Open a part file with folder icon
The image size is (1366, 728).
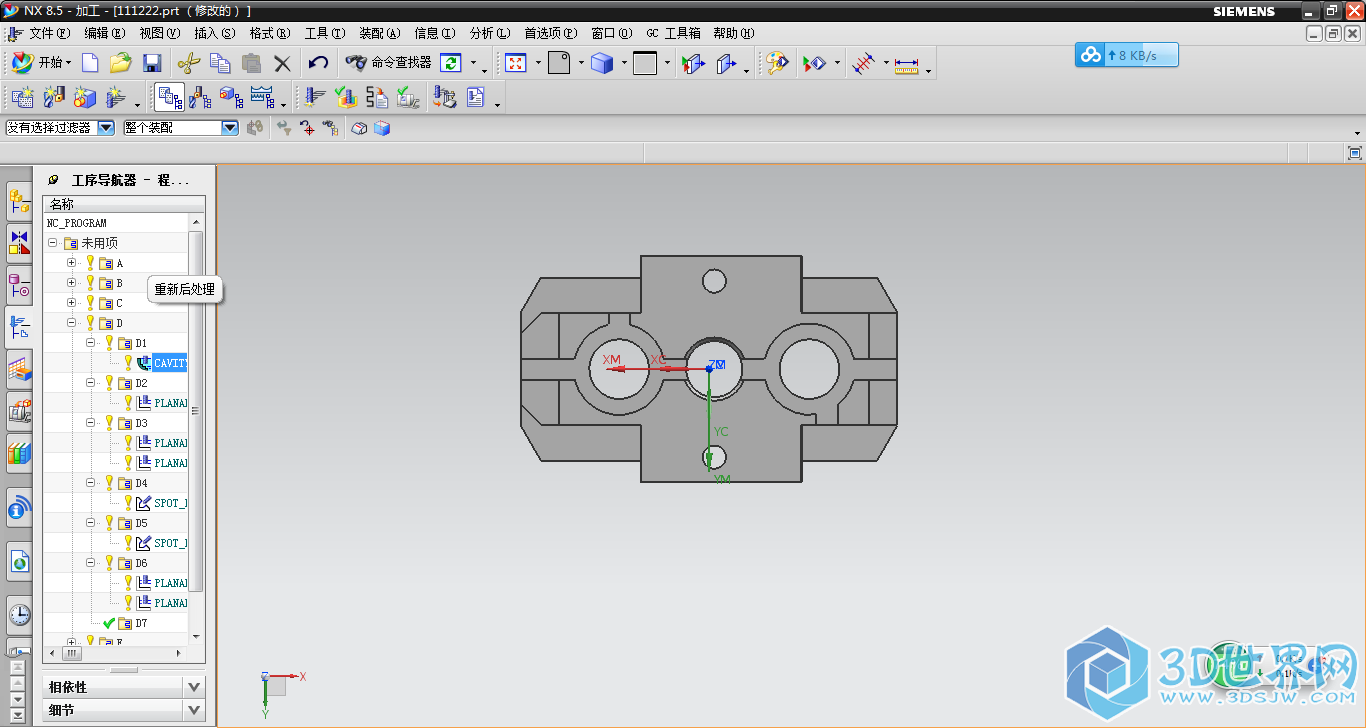click(x=121, y=63)
